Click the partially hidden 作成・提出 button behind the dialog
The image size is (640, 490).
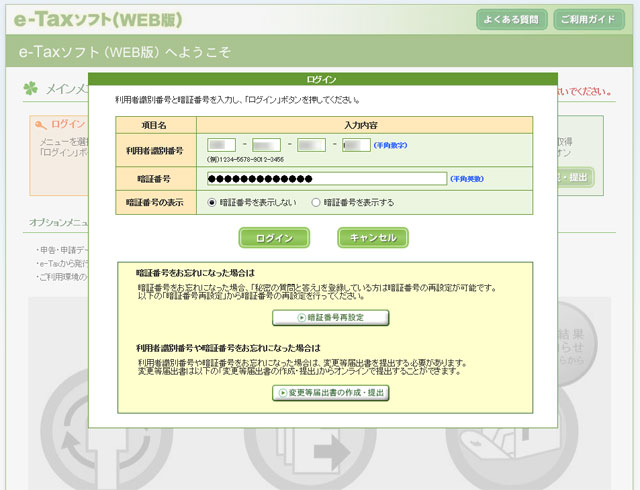point(573,177)
